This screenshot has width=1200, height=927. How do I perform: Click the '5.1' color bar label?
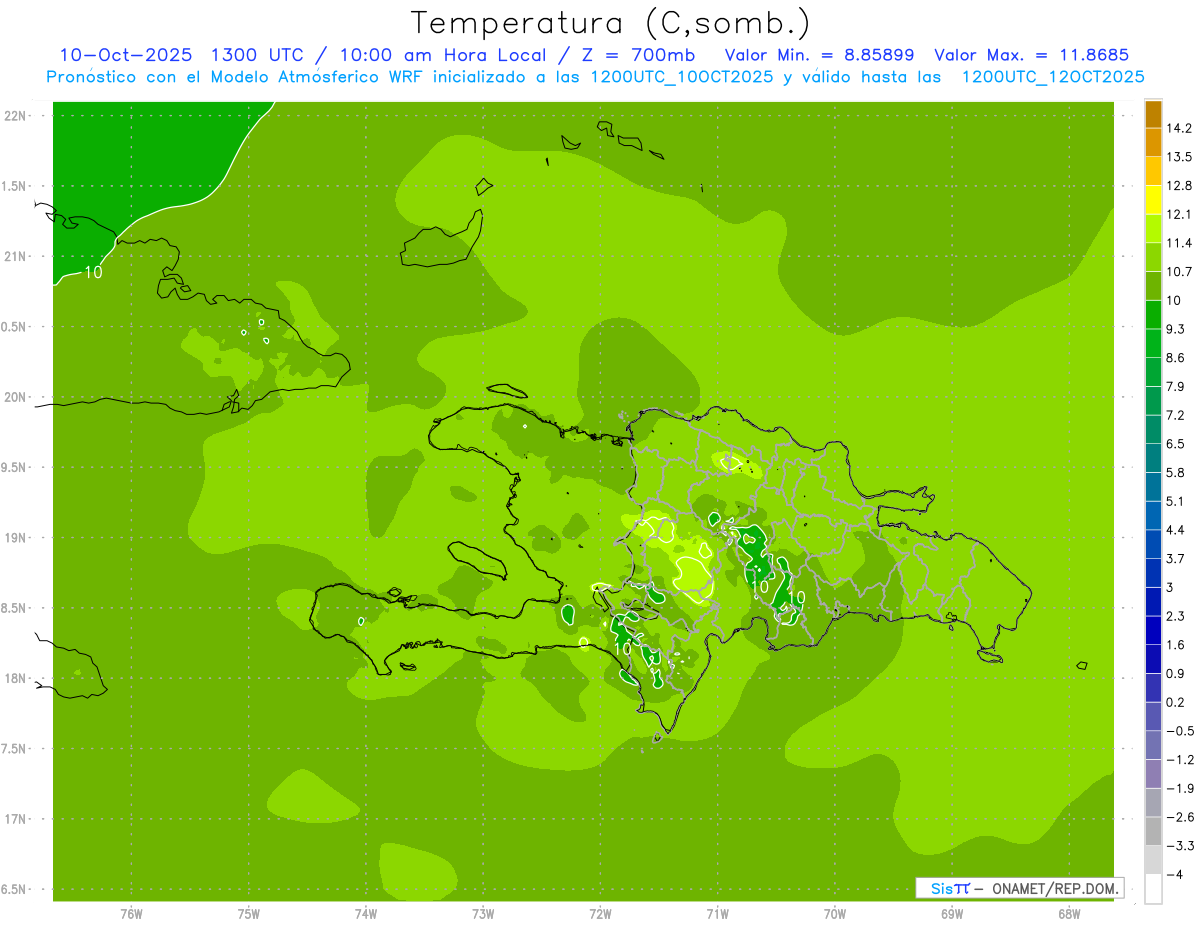1176,501
